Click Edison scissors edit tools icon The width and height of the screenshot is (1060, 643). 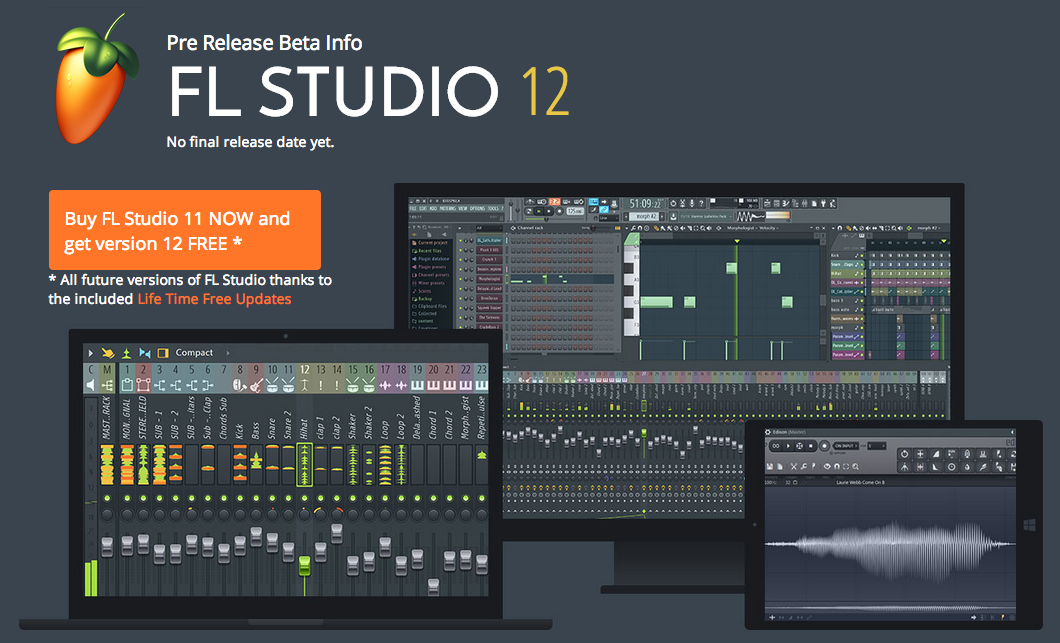pos(794,467)
